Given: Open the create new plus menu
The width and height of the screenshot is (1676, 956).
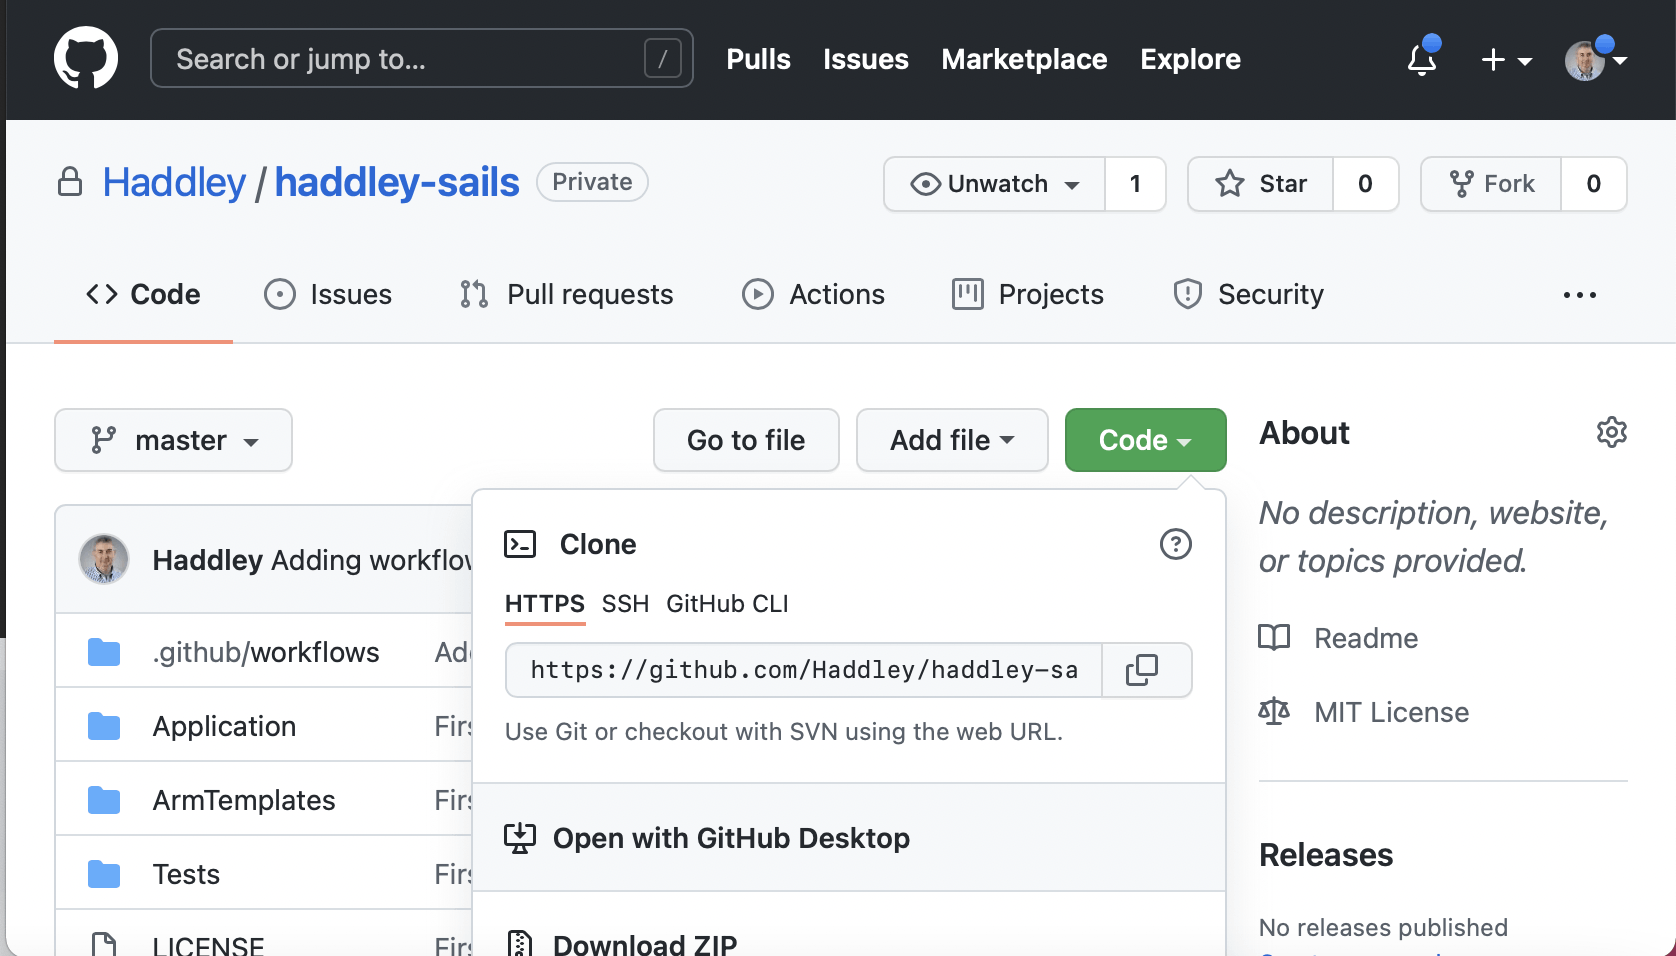Looking at the screenshot, I should pos(1505,60).
